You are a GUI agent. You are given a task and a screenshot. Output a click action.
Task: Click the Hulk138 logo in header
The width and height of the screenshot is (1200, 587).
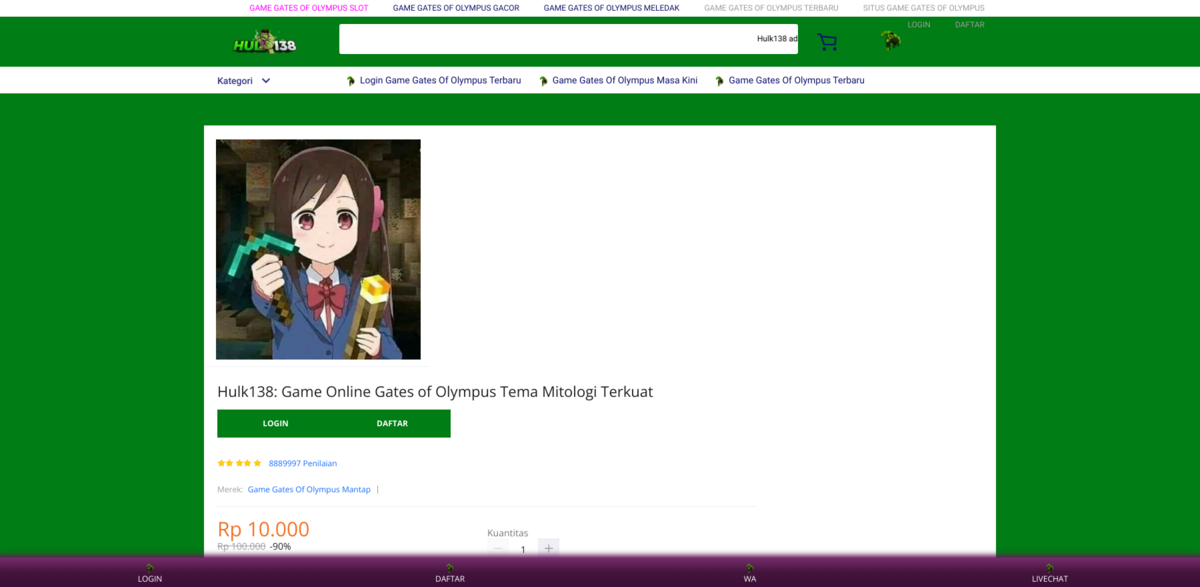tap(265, 42)
